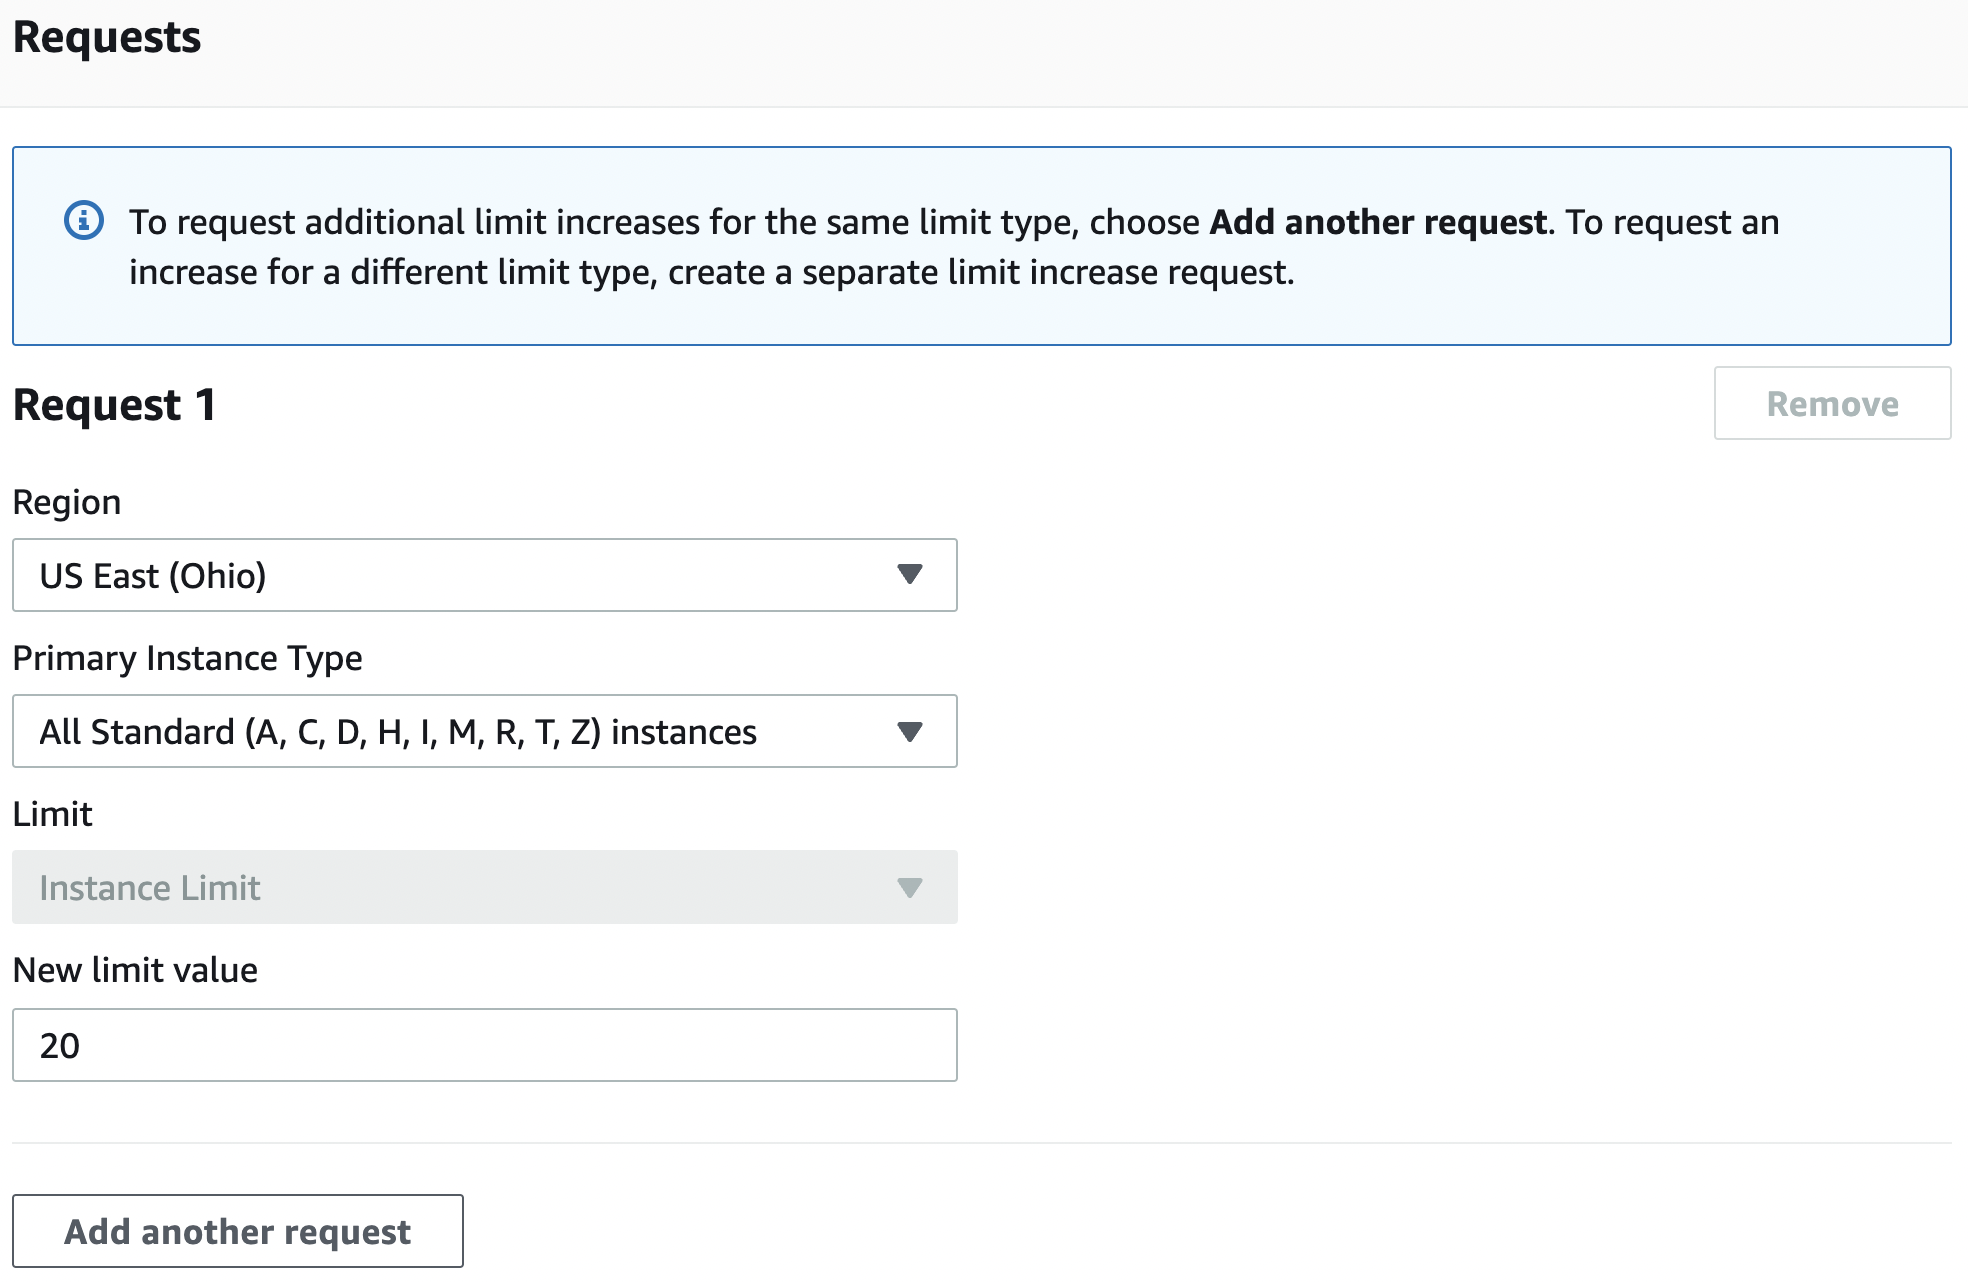Click the Requests section title
This screenshot has height=1282, width=1968.
point(107,38)
